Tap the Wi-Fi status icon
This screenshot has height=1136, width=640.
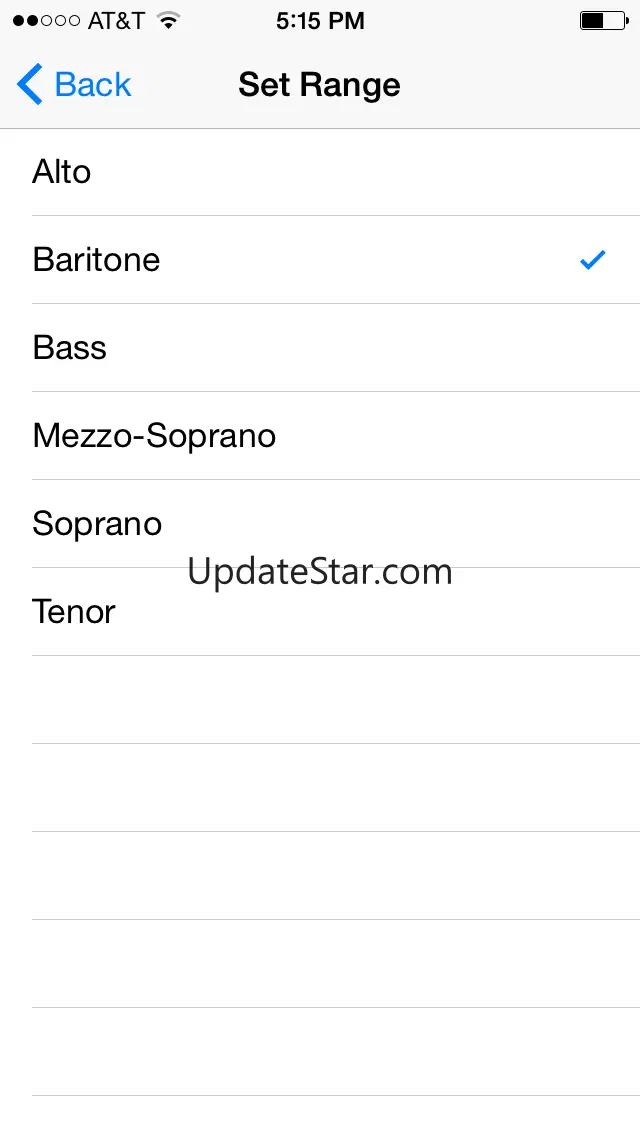click(x=168, y=21)
